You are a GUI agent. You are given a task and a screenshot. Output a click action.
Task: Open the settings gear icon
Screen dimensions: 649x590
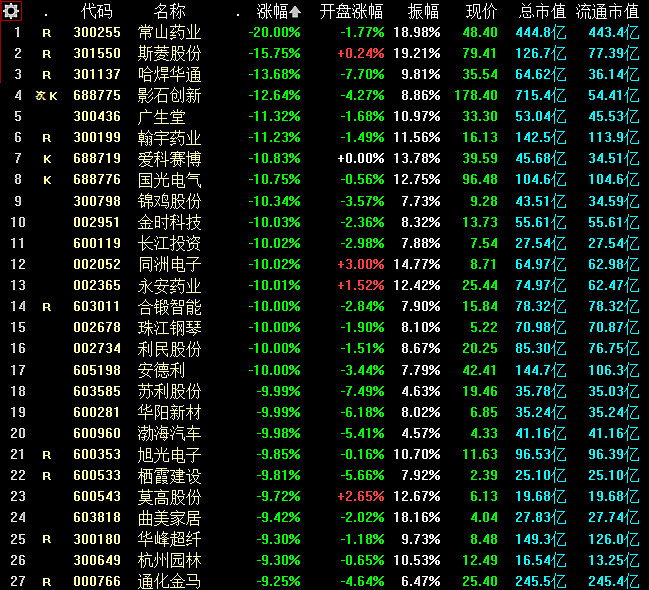(11, 11)
